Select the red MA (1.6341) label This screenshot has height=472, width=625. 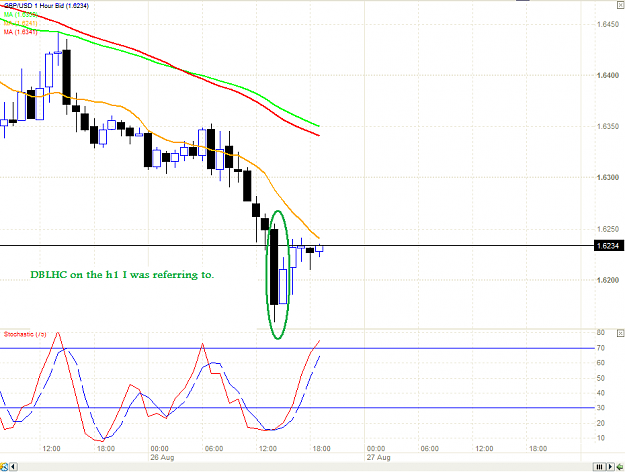click(21, 32)
